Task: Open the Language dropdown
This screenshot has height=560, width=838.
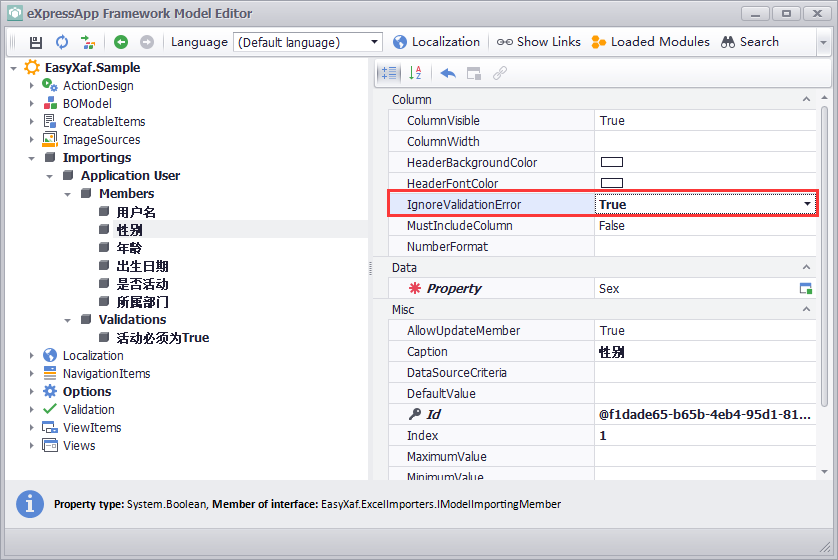Action: [375, 42]
